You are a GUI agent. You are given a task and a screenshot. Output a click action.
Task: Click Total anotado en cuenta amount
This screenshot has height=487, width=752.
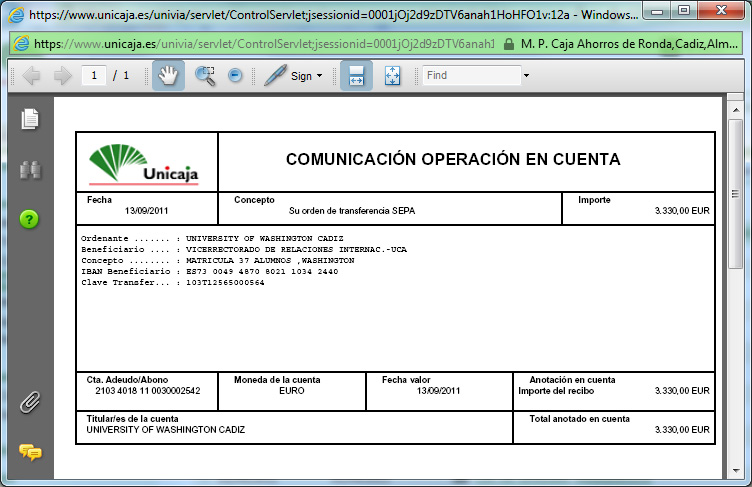tap(682, 429)
